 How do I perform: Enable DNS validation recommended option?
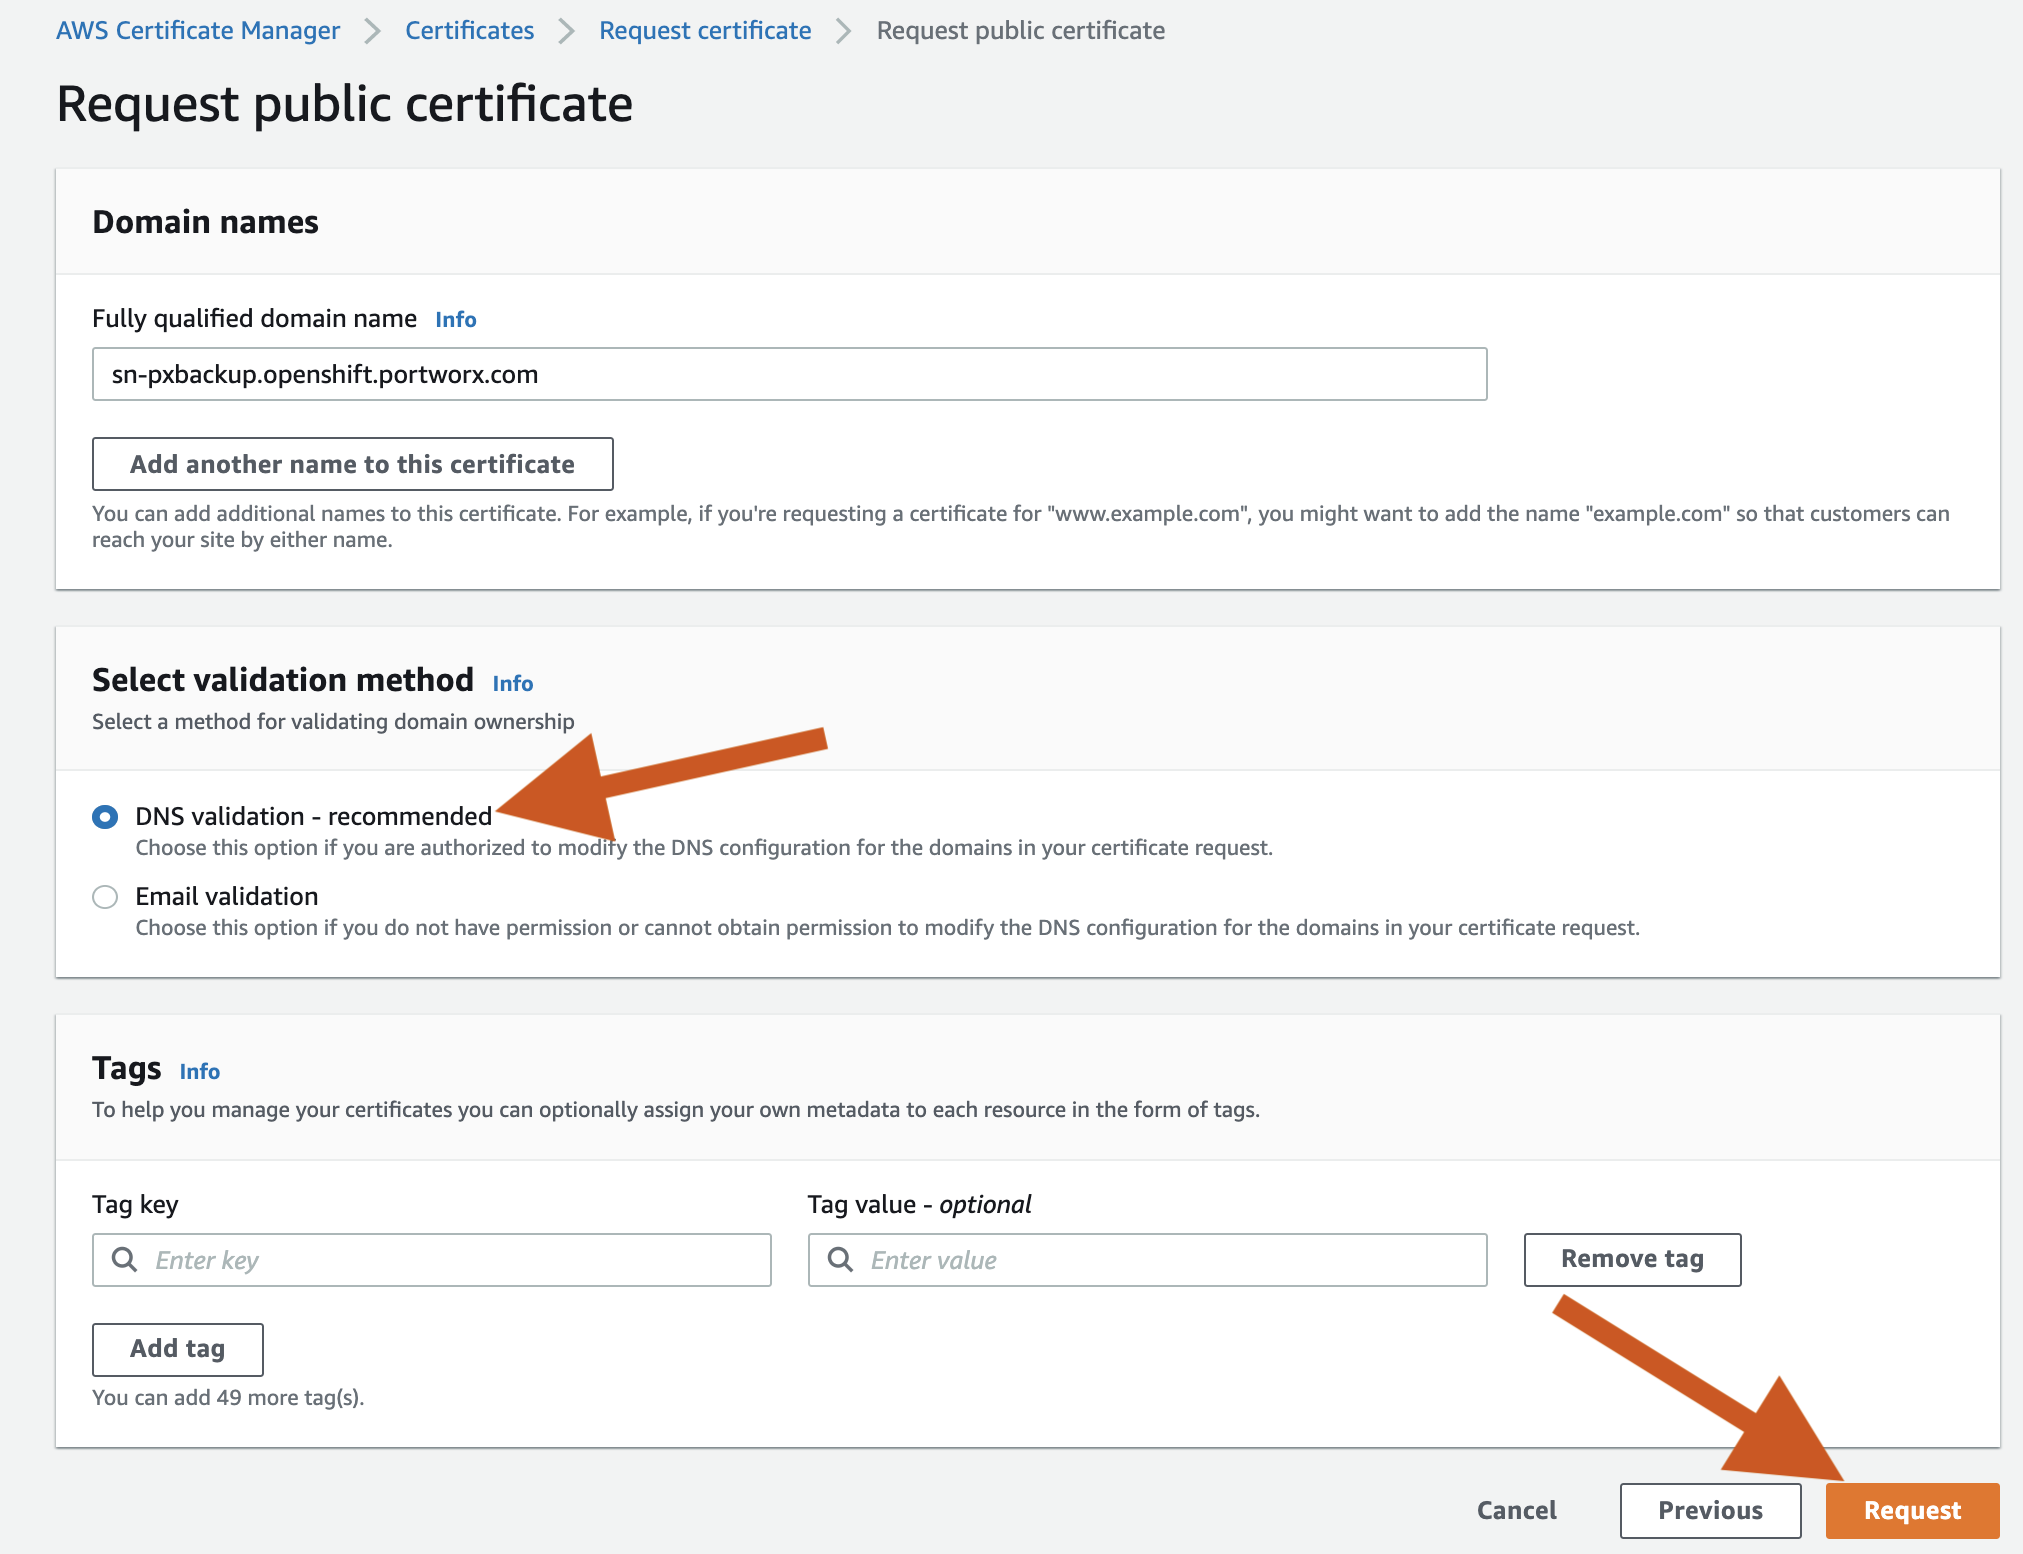click(x=104, y=816)
